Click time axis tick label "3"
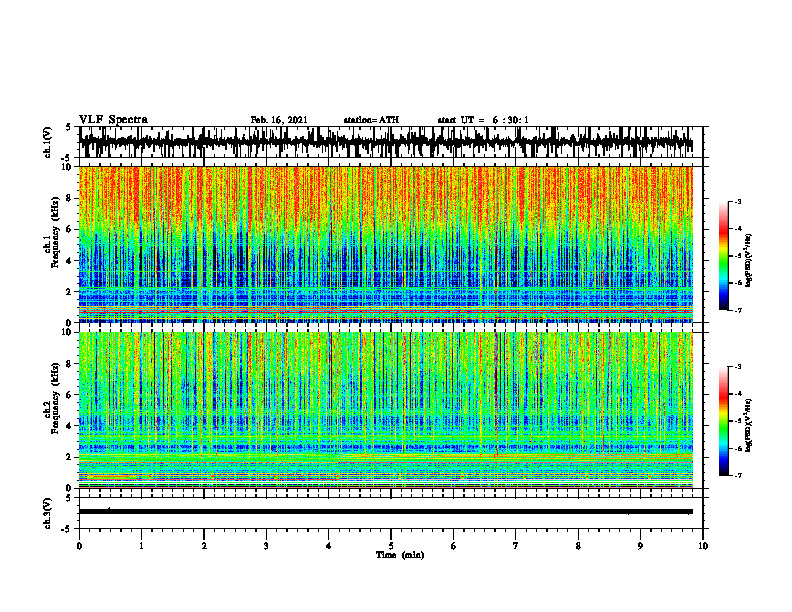Viewport: 792px width, 612px height. pyautogui.click(x=266, y=546)
